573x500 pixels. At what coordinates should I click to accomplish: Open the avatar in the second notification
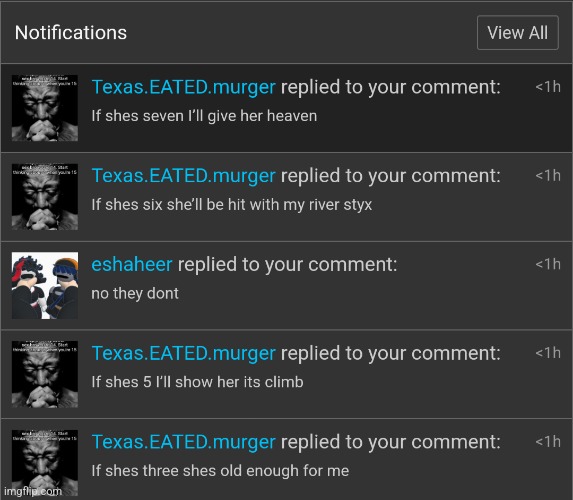pyautogui.click(x=45, y=197)
